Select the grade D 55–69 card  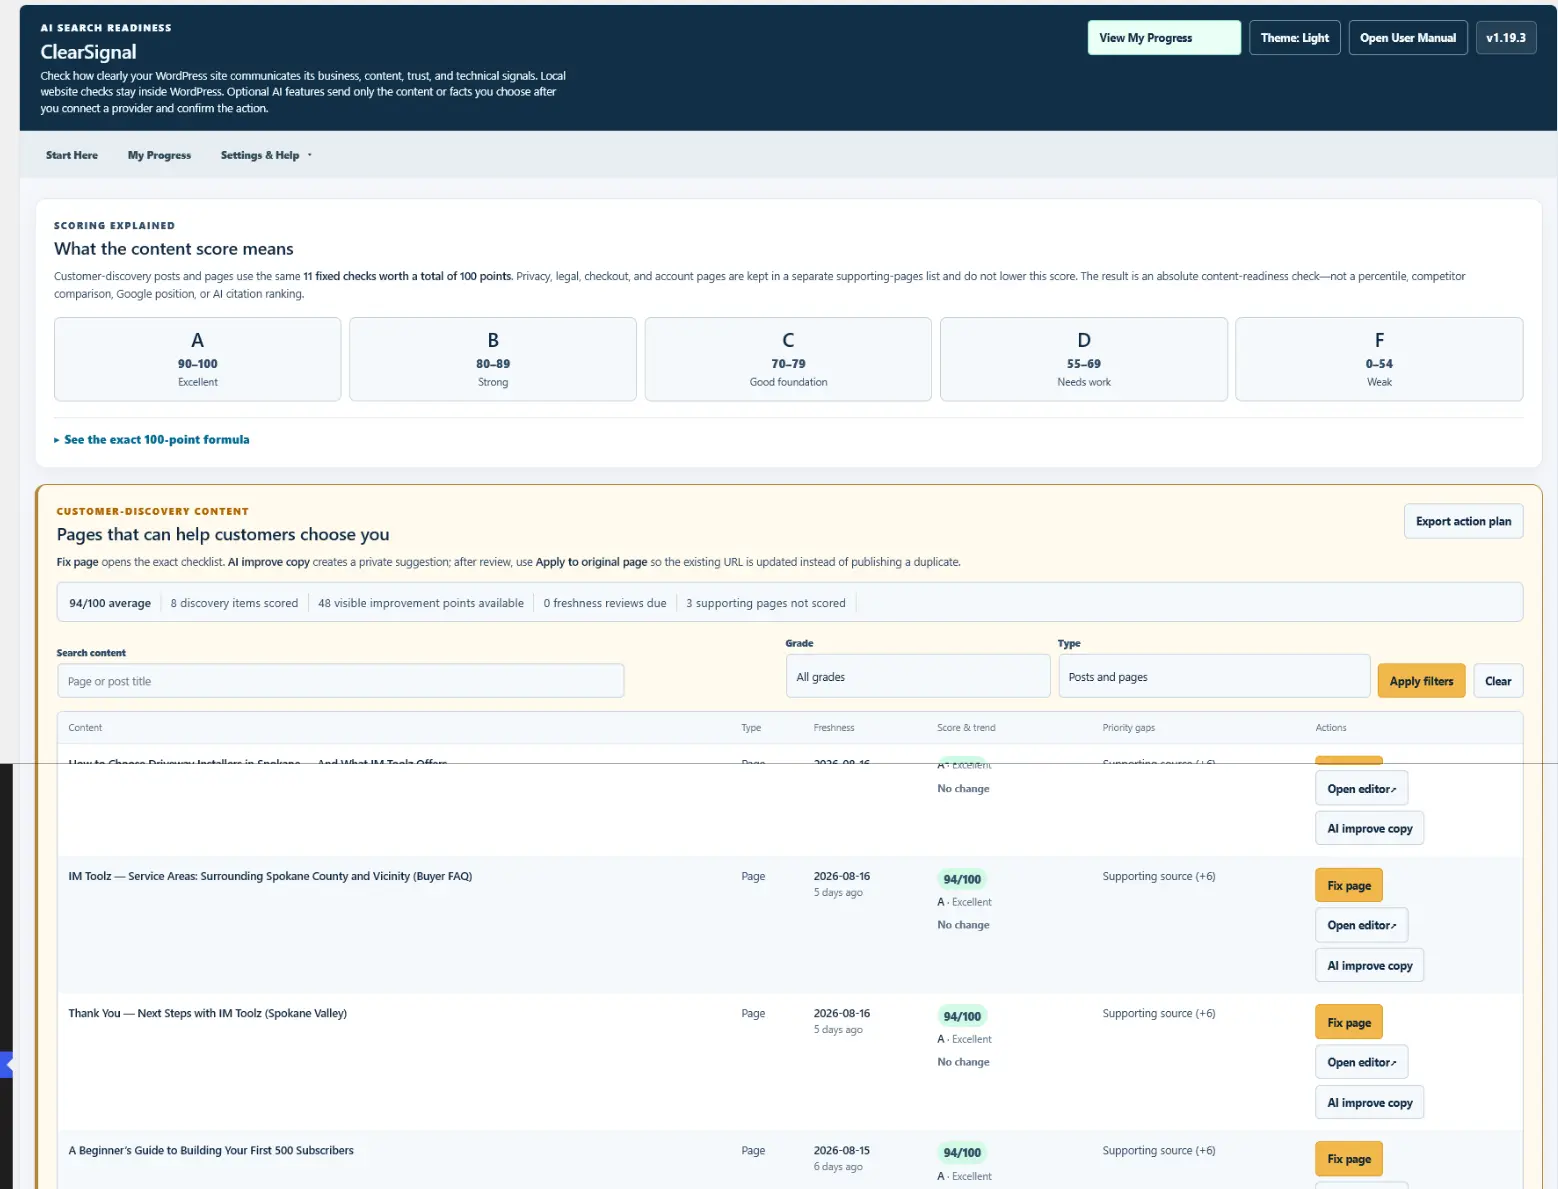click(x=1084, y=359)
